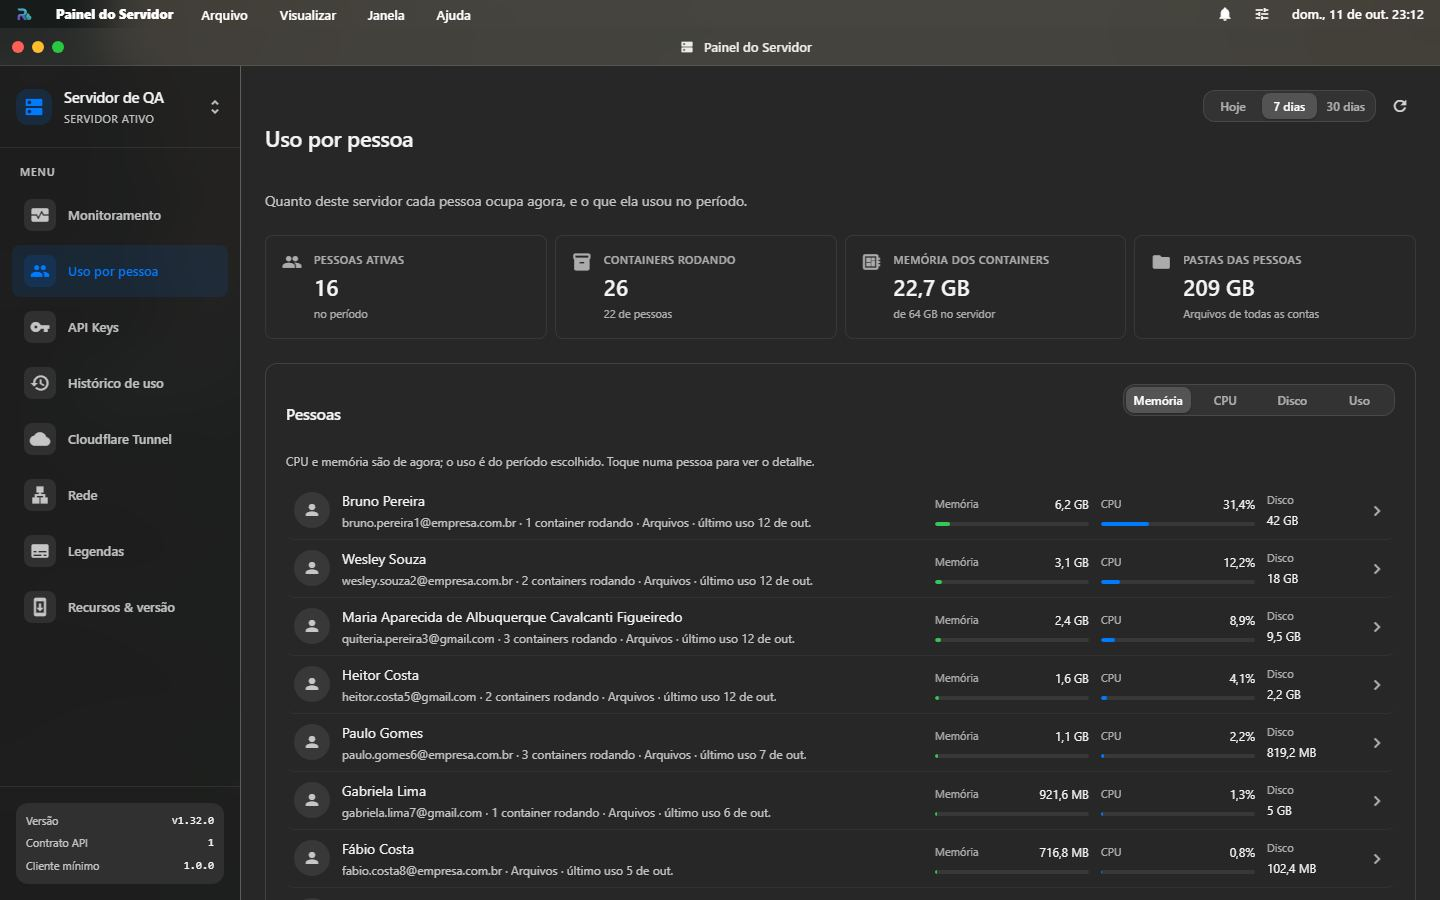Click Bruno Pereira's avatar icon
Viewport: 1440px width, 900px height.
[312, 510]
